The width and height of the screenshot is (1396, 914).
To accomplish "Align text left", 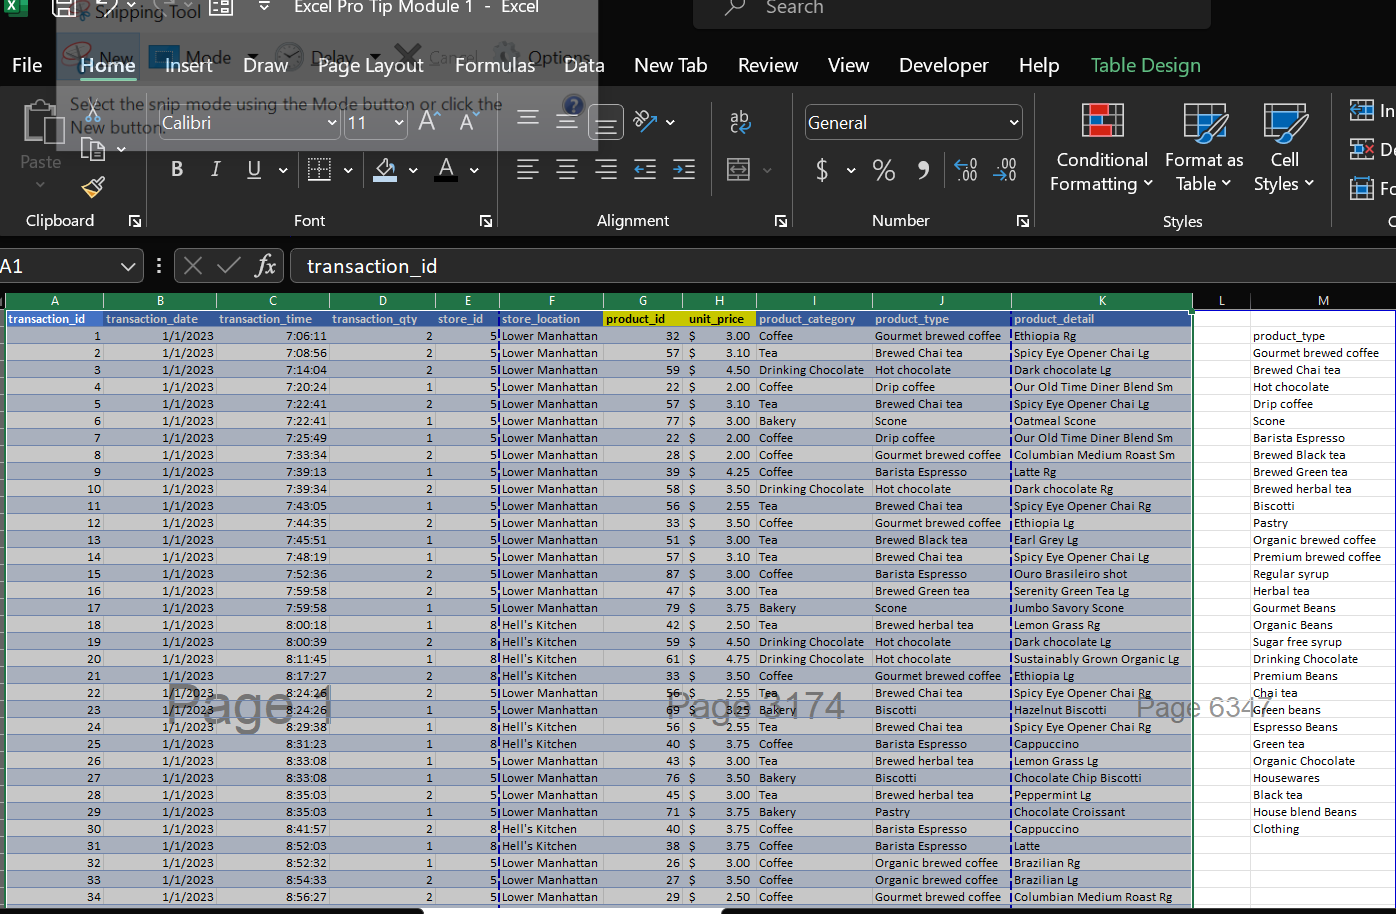I will coord(527,169).
